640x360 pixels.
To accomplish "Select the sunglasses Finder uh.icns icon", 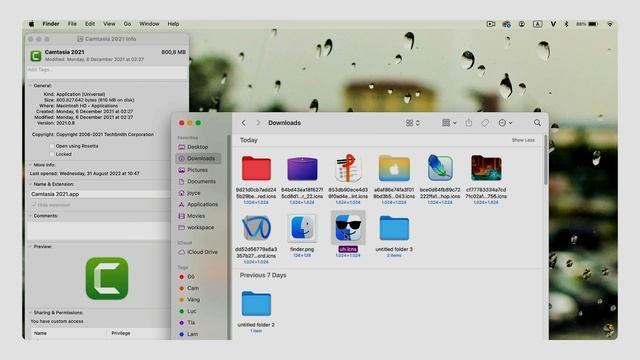I will tap(348, 228).
